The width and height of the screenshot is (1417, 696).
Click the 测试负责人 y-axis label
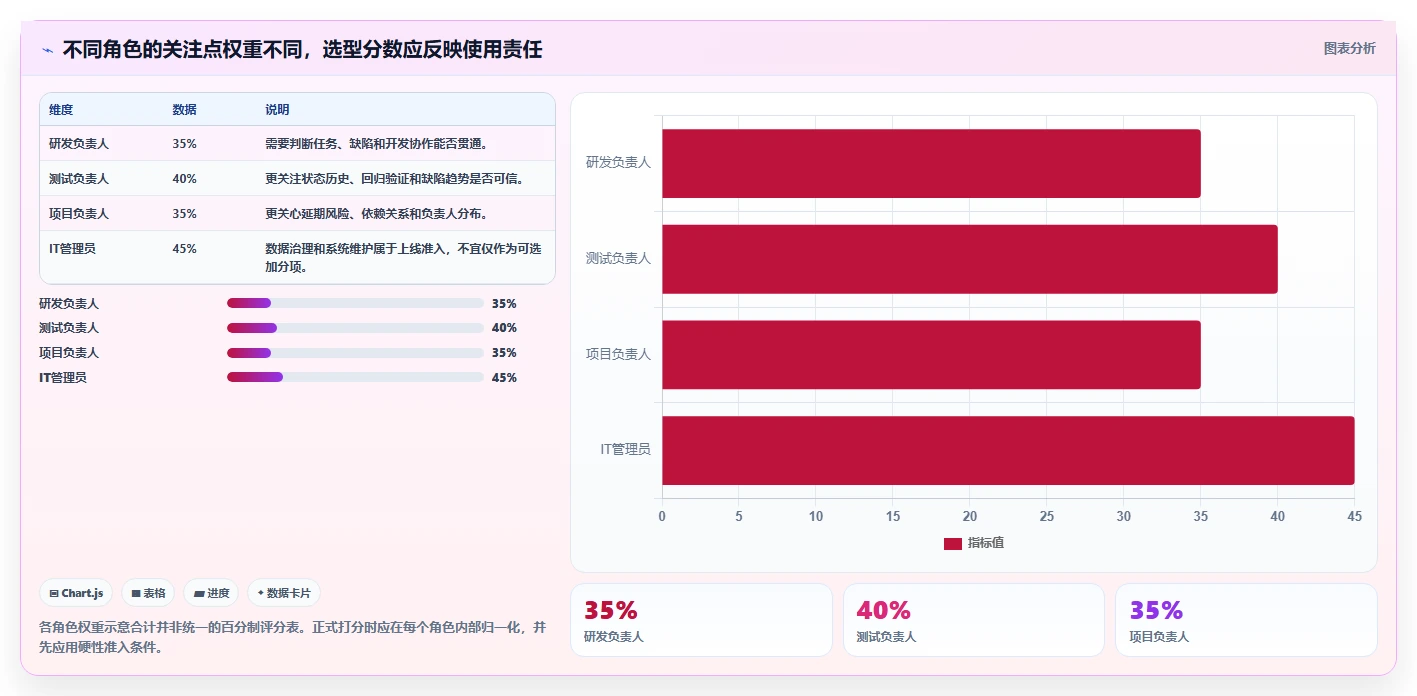618,258
